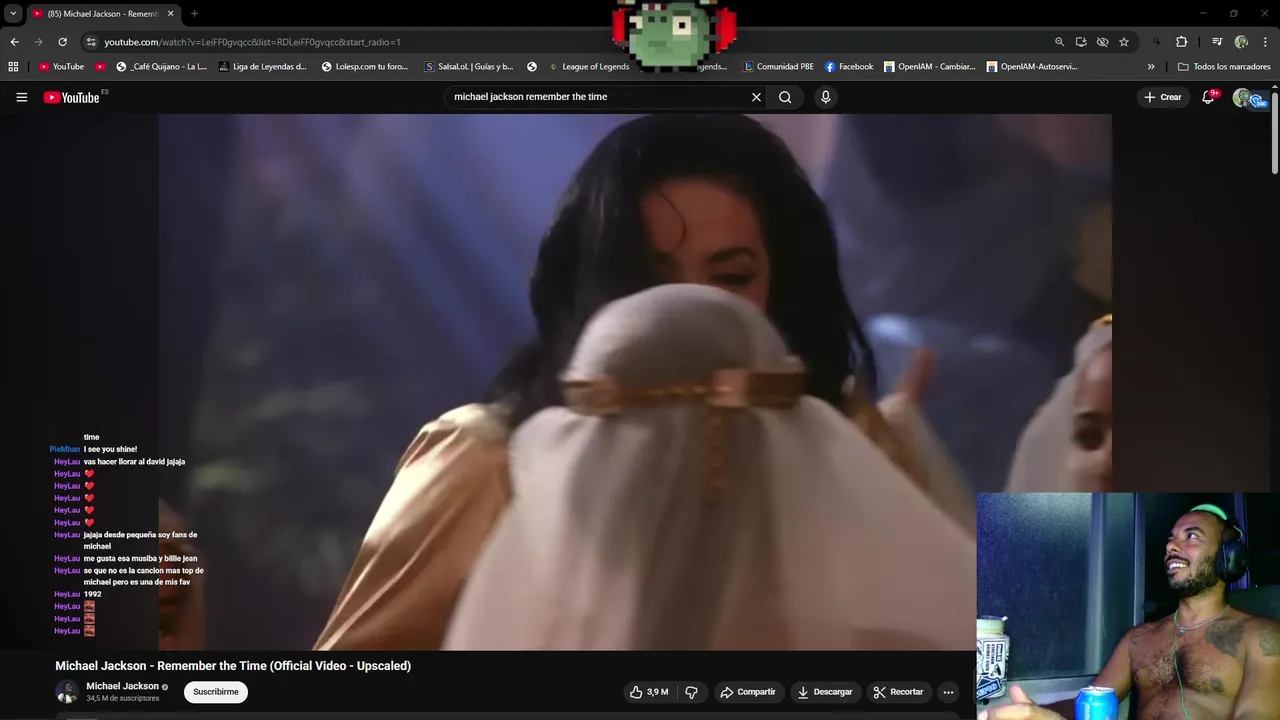Click chat line 'vas hacer llorar al david jajaja'

[134, 462]
